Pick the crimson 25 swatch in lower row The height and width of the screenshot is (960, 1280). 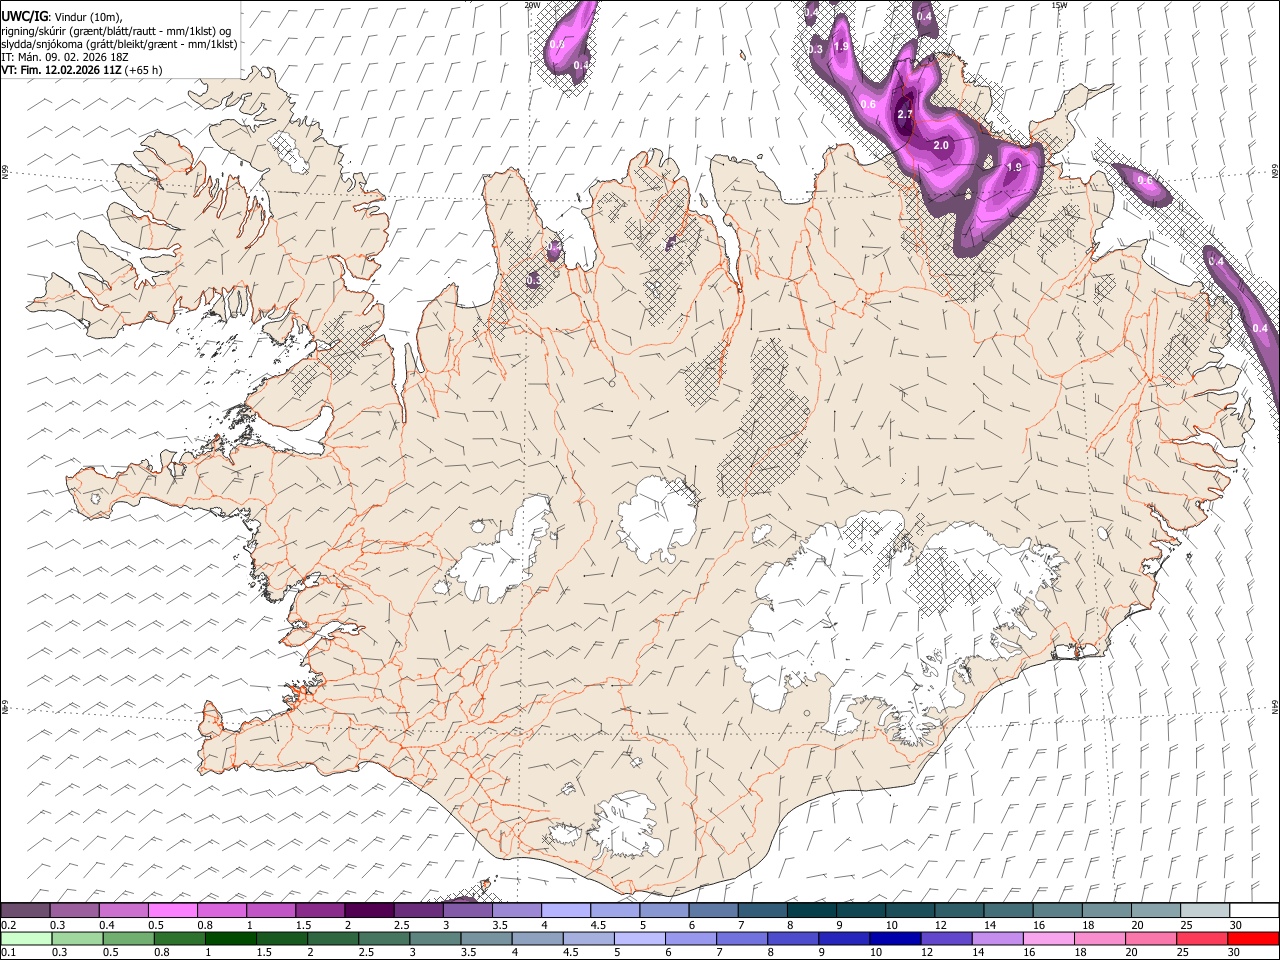coord(1203,938)
